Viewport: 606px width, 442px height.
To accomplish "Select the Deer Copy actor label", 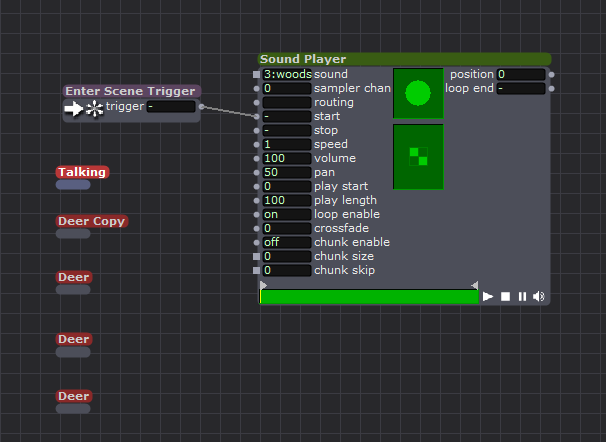I will click(92, 221).
